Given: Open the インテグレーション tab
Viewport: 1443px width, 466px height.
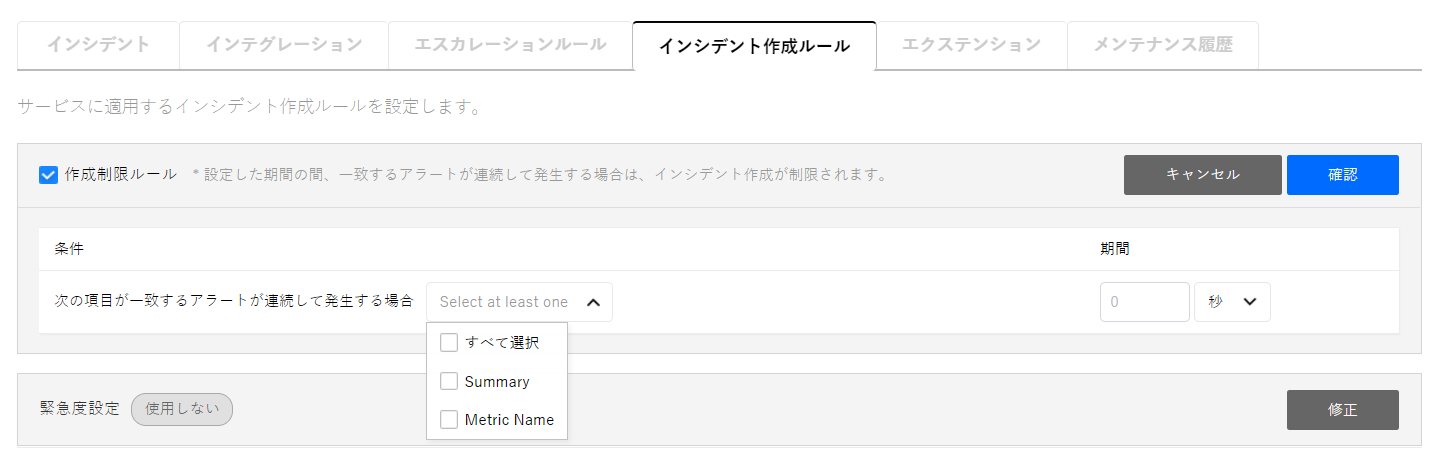Looking at the screenshot, I should [x=284, y=45].
